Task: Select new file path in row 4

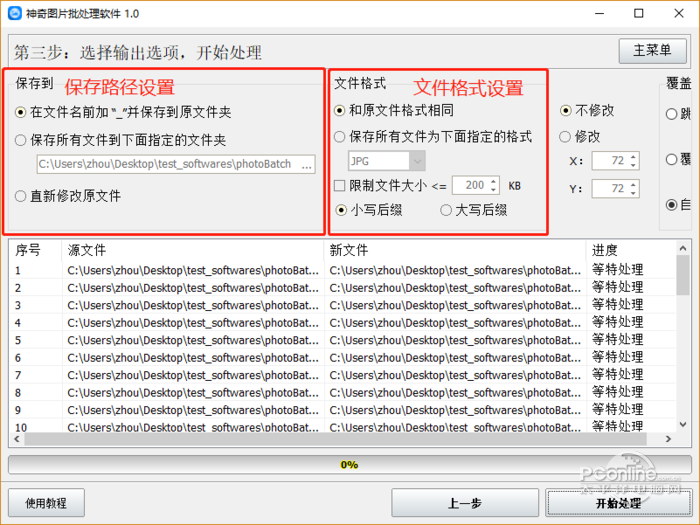Action: pos(455,323)
